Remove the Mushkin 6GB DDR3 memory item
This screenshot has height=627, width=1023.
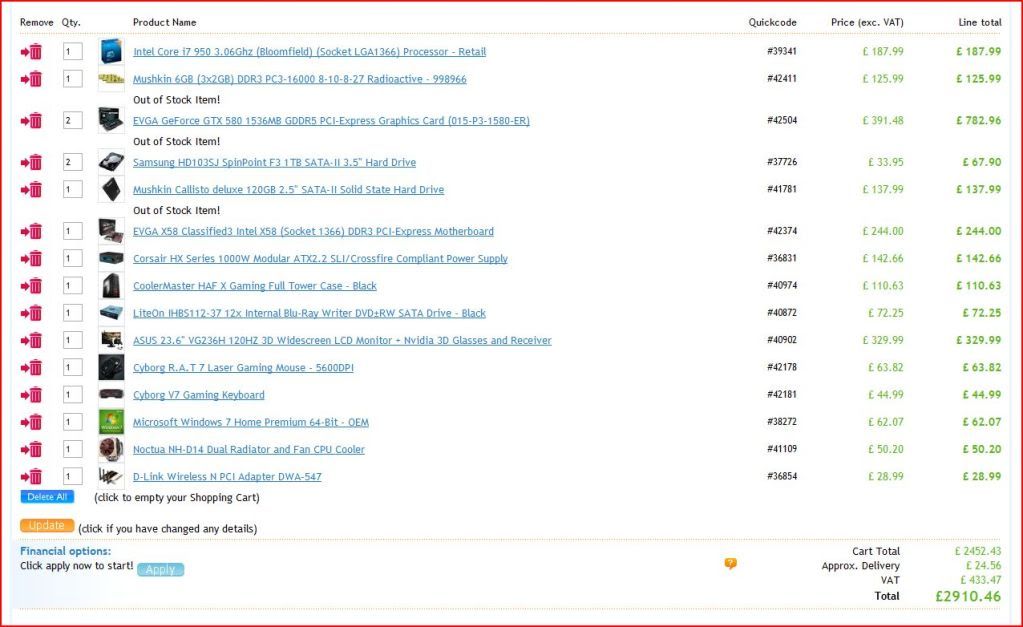coord(31,79)
